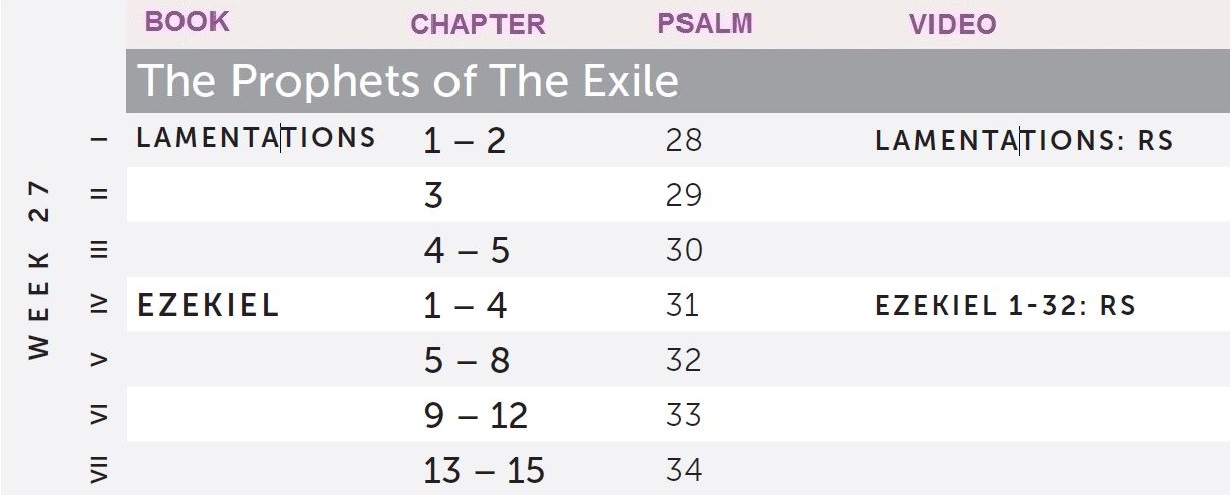1230x495 pixels.
Task: Click Psalm 31 entry
Action: 682,305
